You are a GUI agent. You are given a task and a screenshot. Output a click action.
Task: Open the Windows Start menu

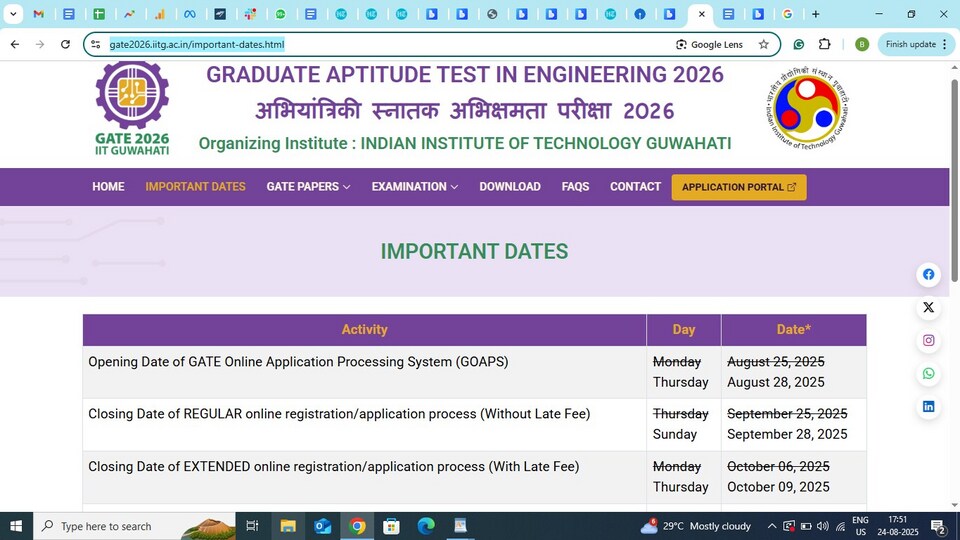click(x=16, y=526)
